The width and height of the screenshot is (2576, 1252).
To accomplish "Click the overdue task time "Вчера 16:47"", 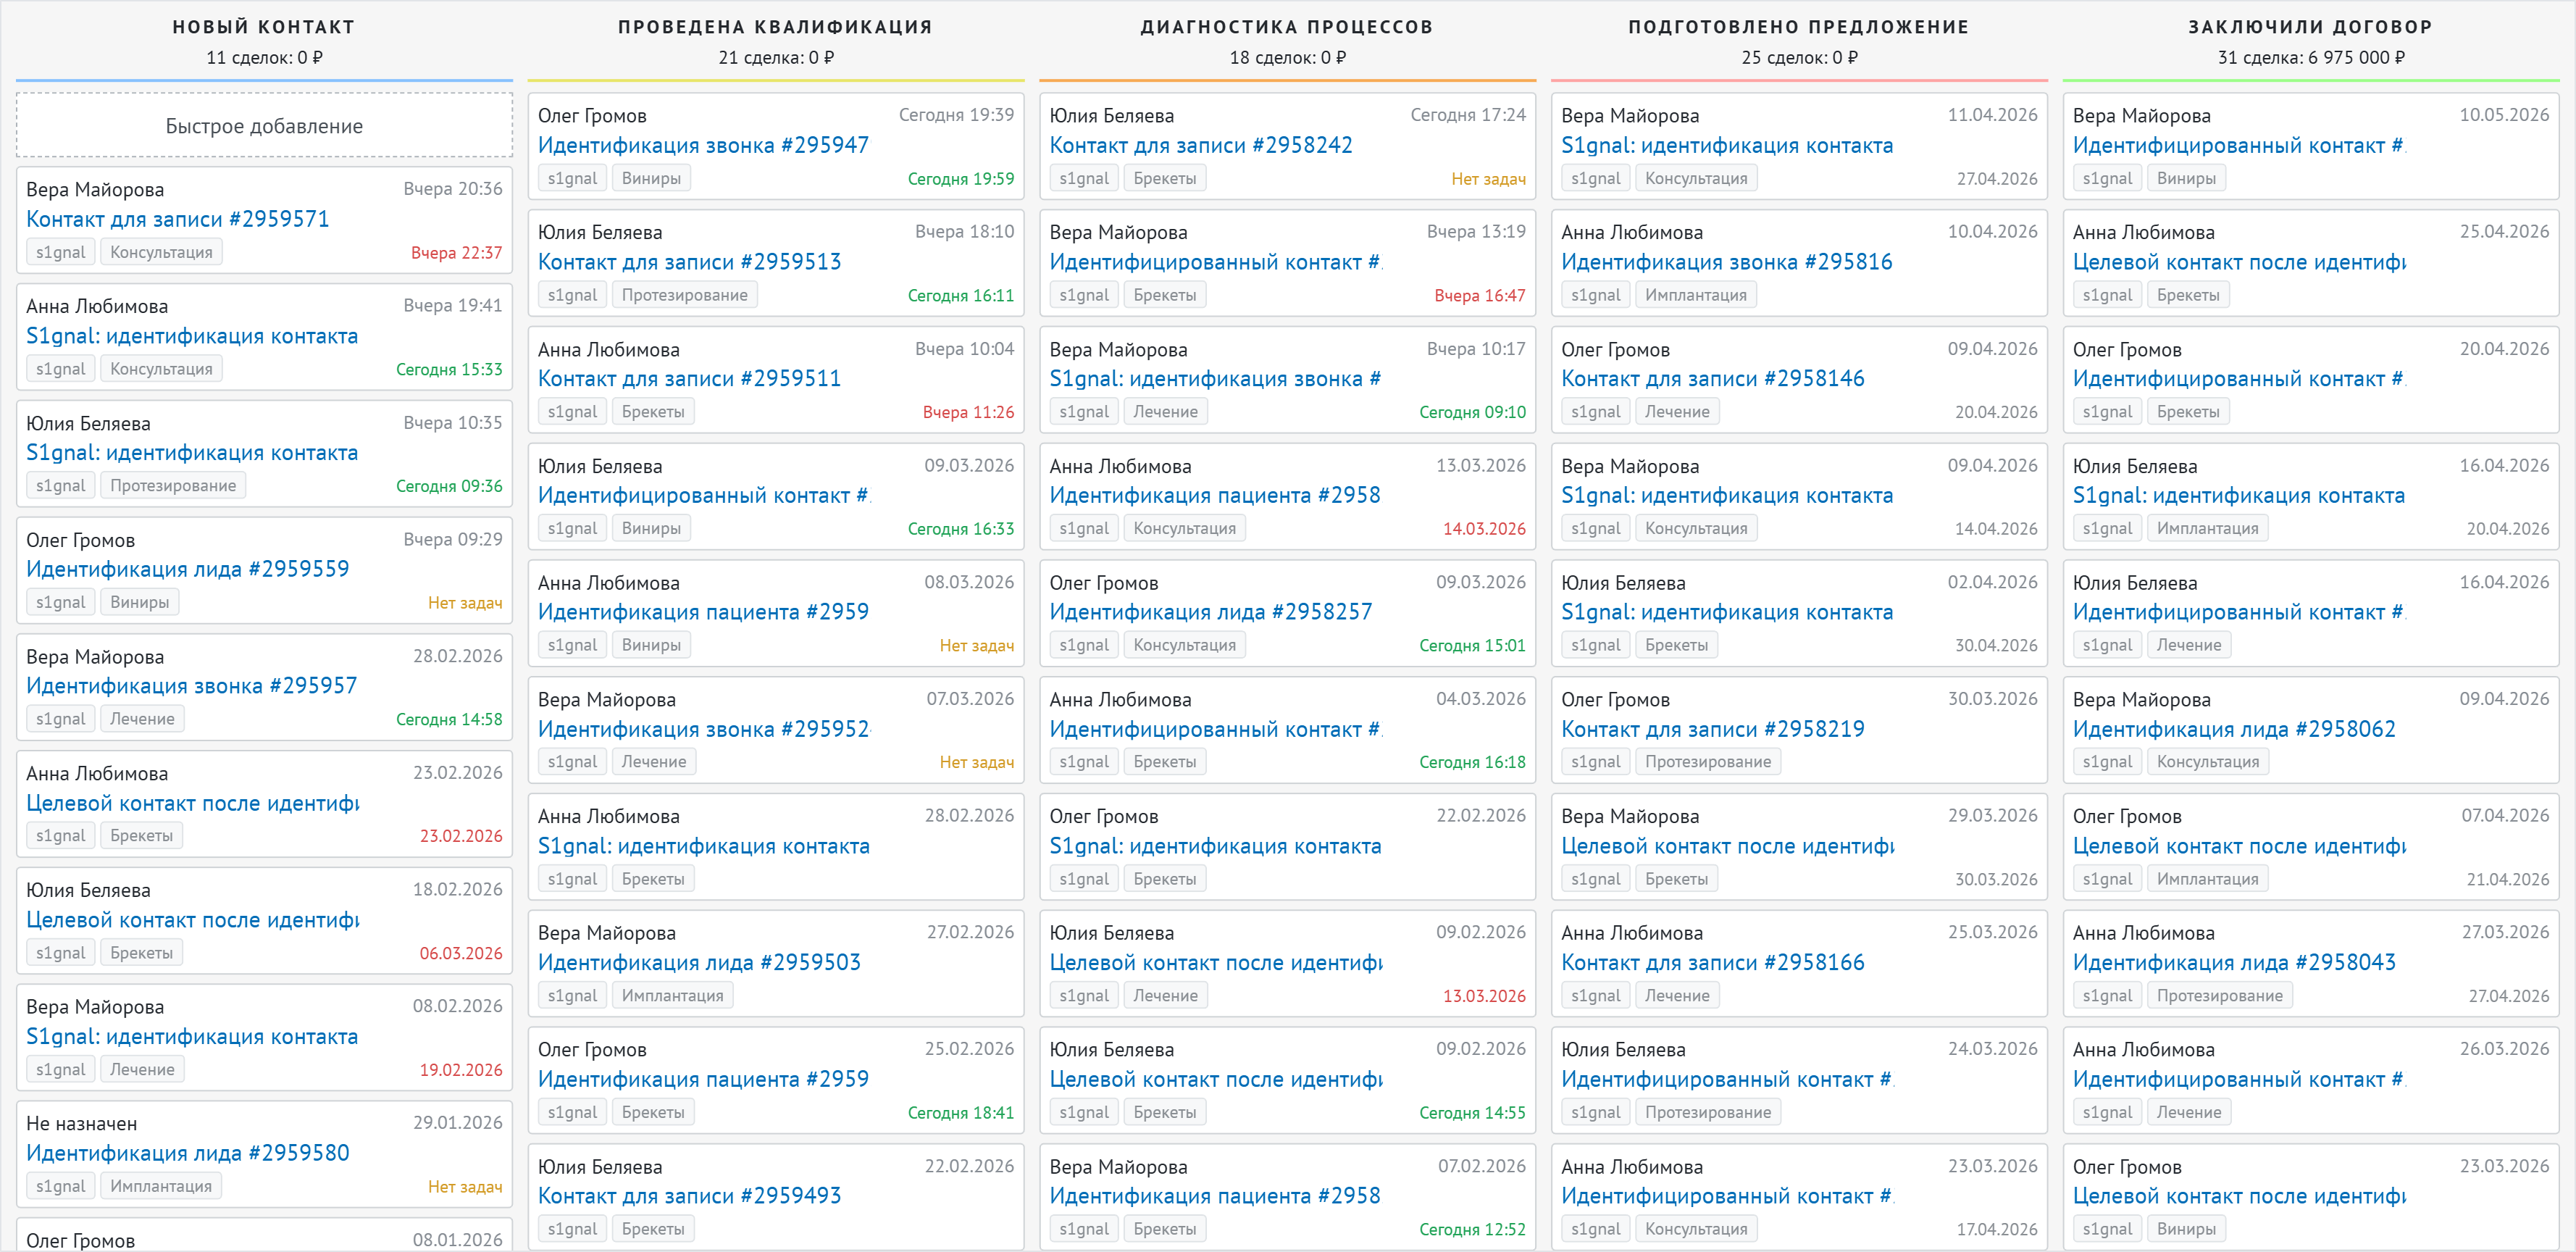I will (x=1480, y=296).
